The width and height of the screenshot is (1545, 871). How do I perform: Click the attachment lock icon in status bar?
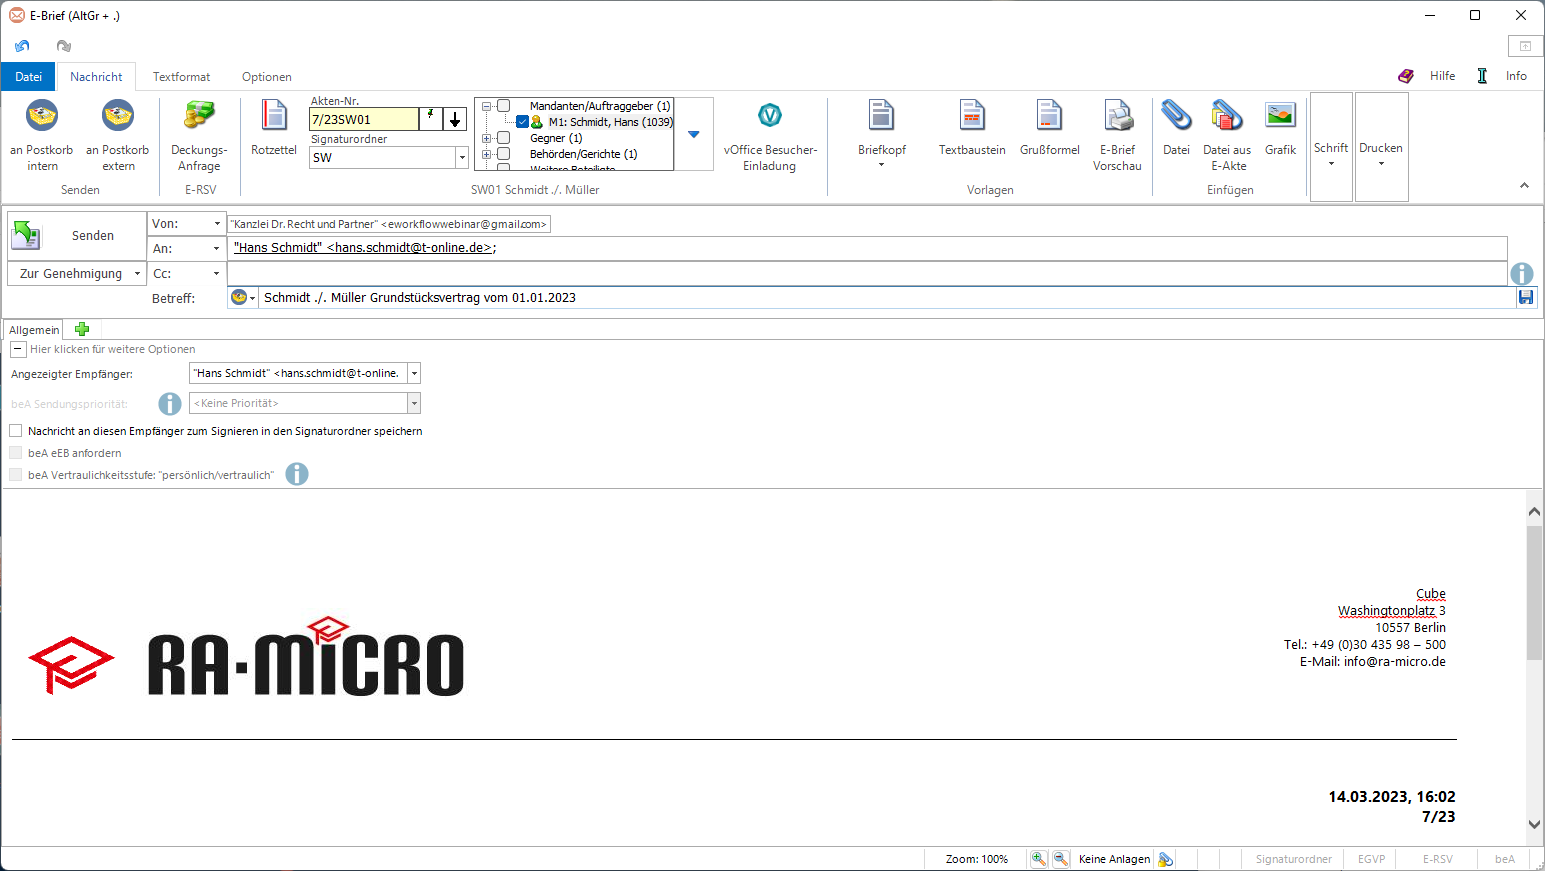pyautogui.click(x=1166, y=859)
